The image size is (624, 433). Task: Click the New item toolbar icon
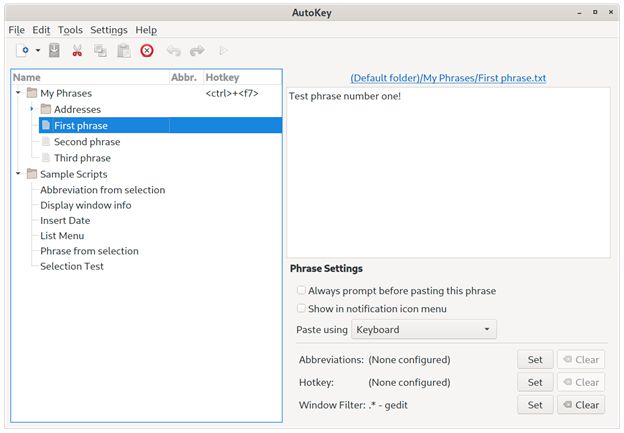click(x=22, y=50)
